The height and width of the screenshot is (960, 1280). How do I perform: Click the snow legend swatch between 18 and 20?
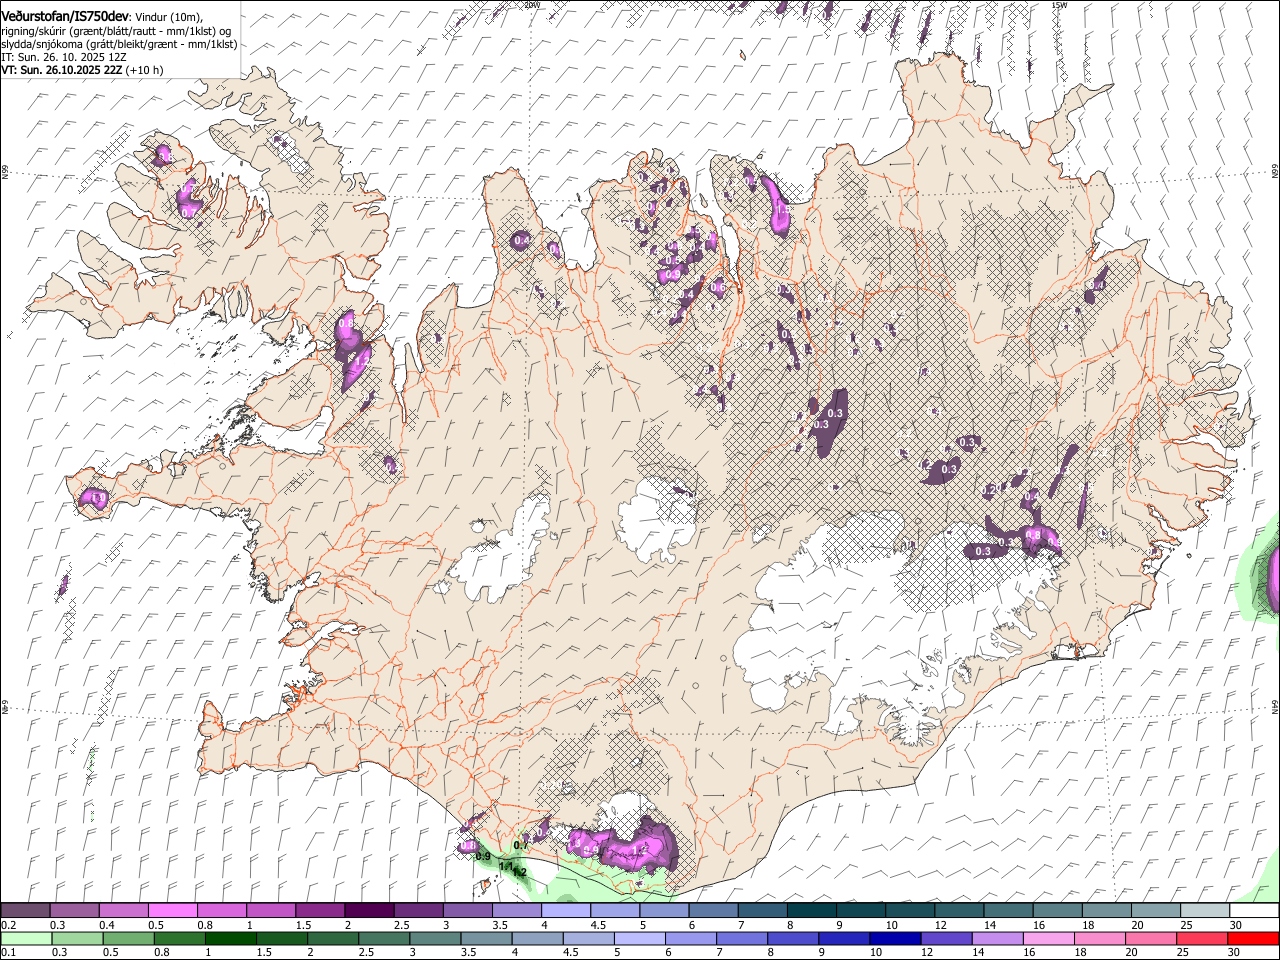click(1108, 910)
